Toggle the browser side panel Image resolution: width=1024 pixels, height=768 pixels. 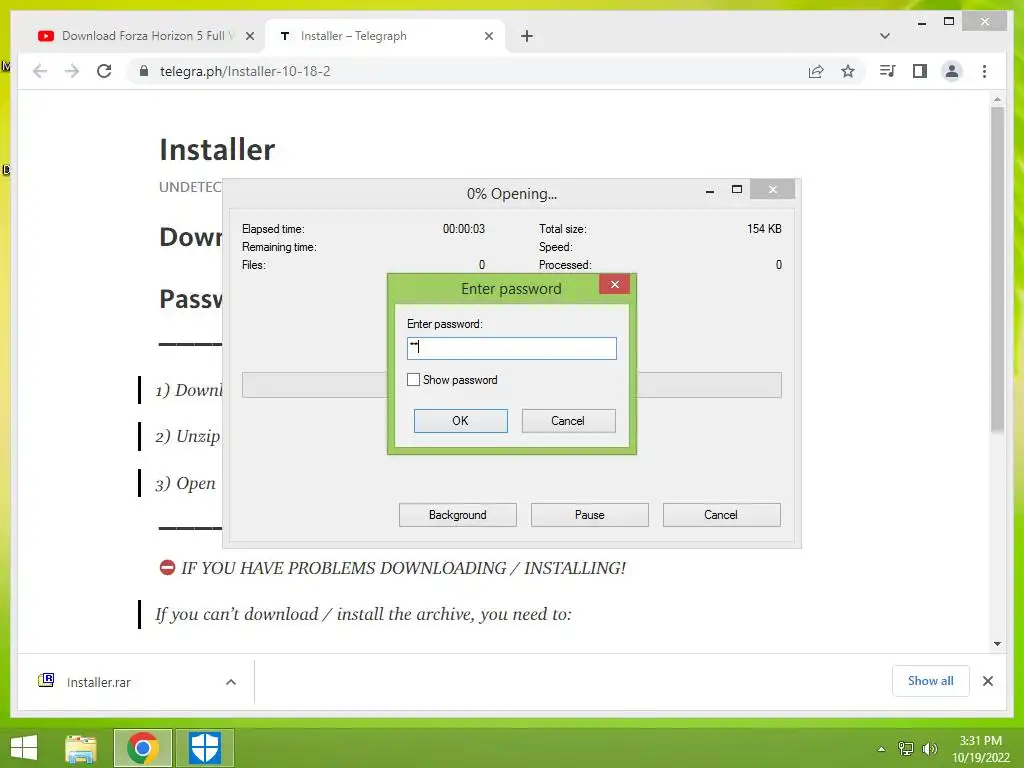pyautogui.click(x=920, y=71)
